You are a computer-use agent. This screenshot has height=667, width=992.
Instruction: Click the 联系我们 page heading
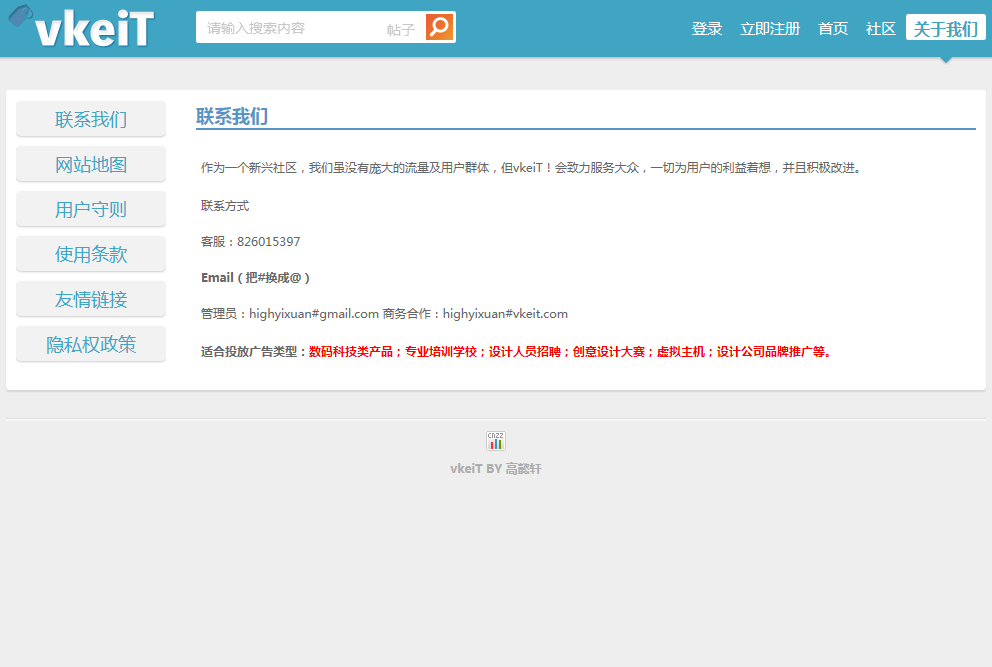point(232,116)
